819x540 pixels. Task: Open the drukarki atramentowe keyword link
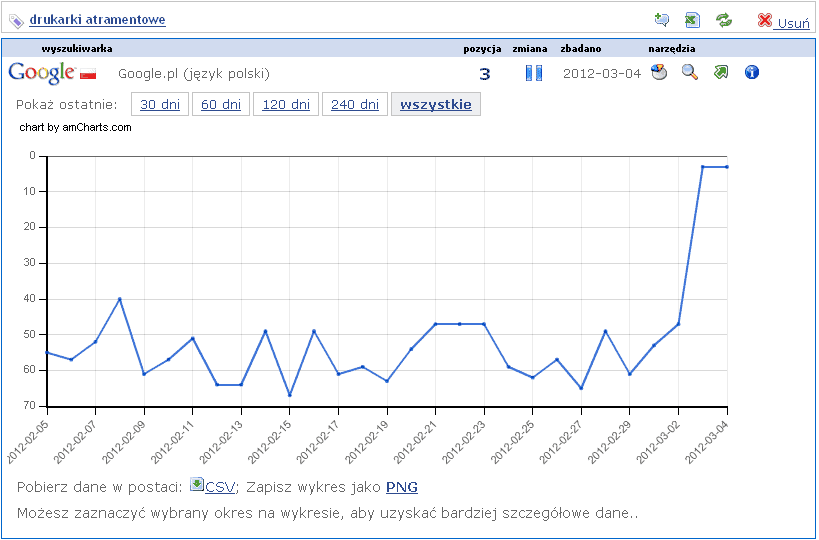point(97,19)
